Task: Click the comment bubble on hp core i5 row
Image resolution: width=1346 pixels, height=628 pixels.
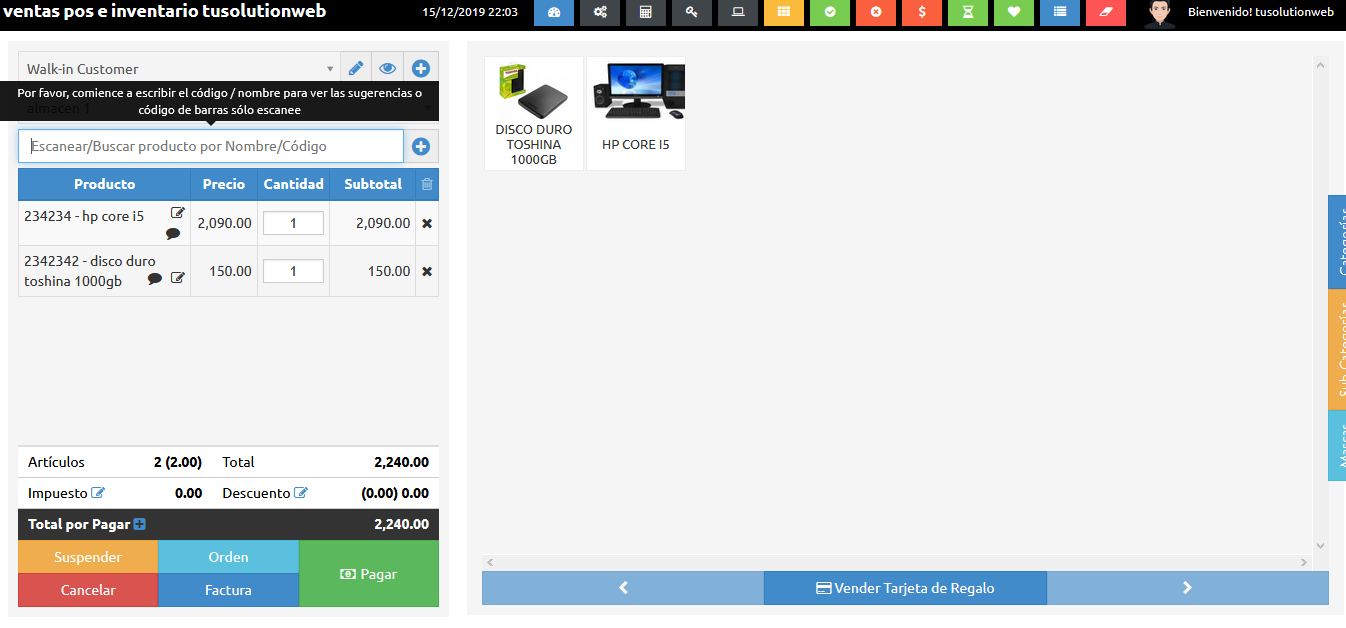Action: click(x=173, y=234)
